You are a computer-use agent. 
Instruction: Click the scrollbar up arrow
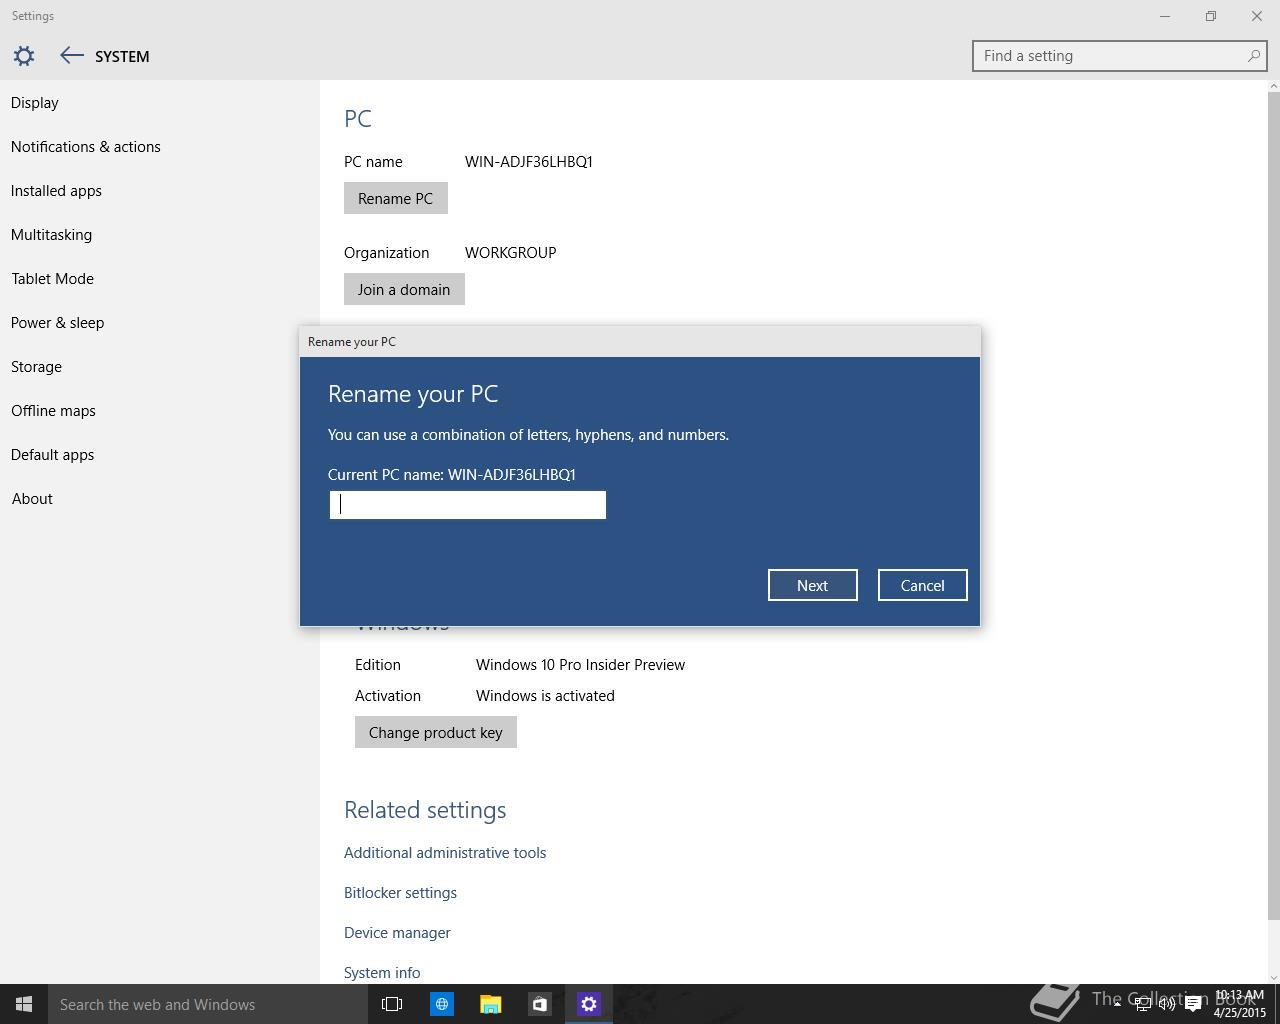click(1273, 87)
